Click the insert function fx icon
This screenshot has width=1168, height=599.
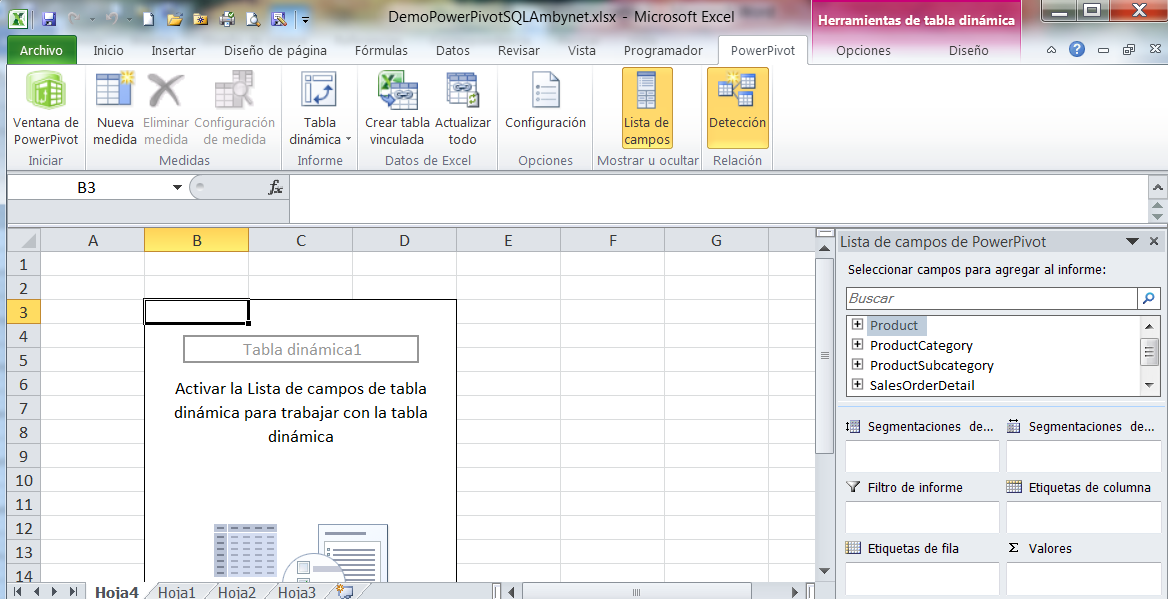pyautogui.click(x=275, y=188)
